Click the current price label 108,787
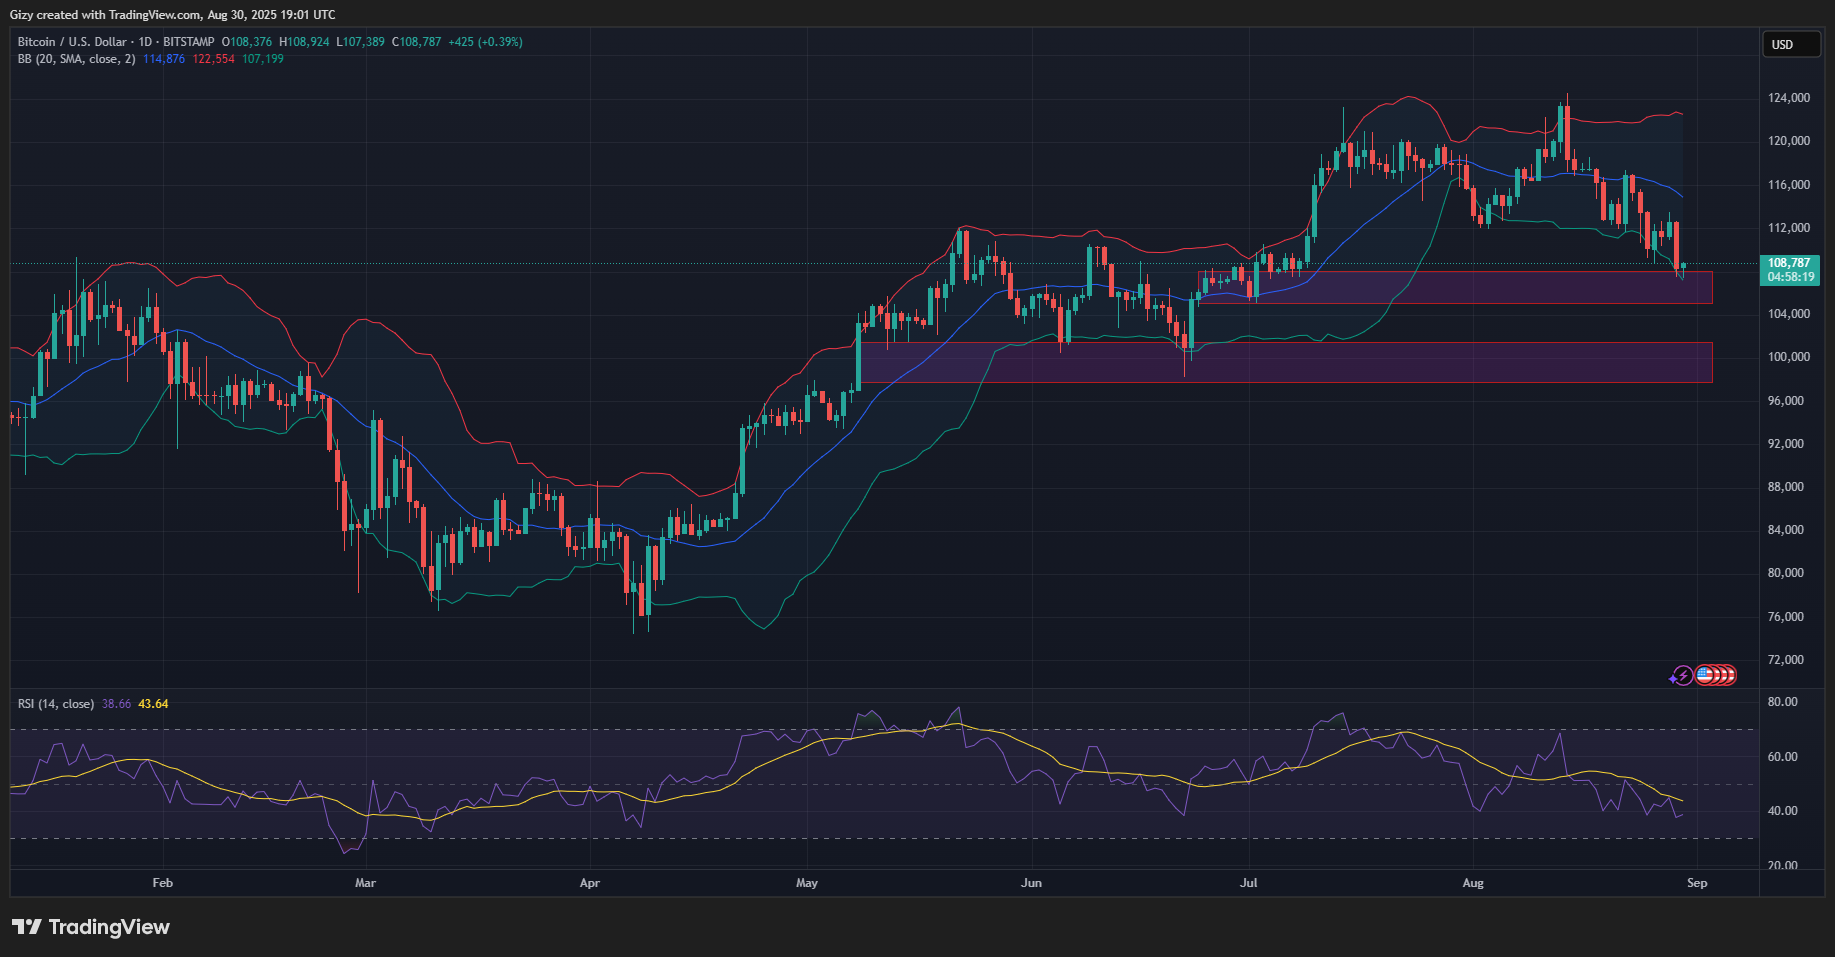Image resolution: width=1835 pixels, height=957 pixels. (1789, 263)
